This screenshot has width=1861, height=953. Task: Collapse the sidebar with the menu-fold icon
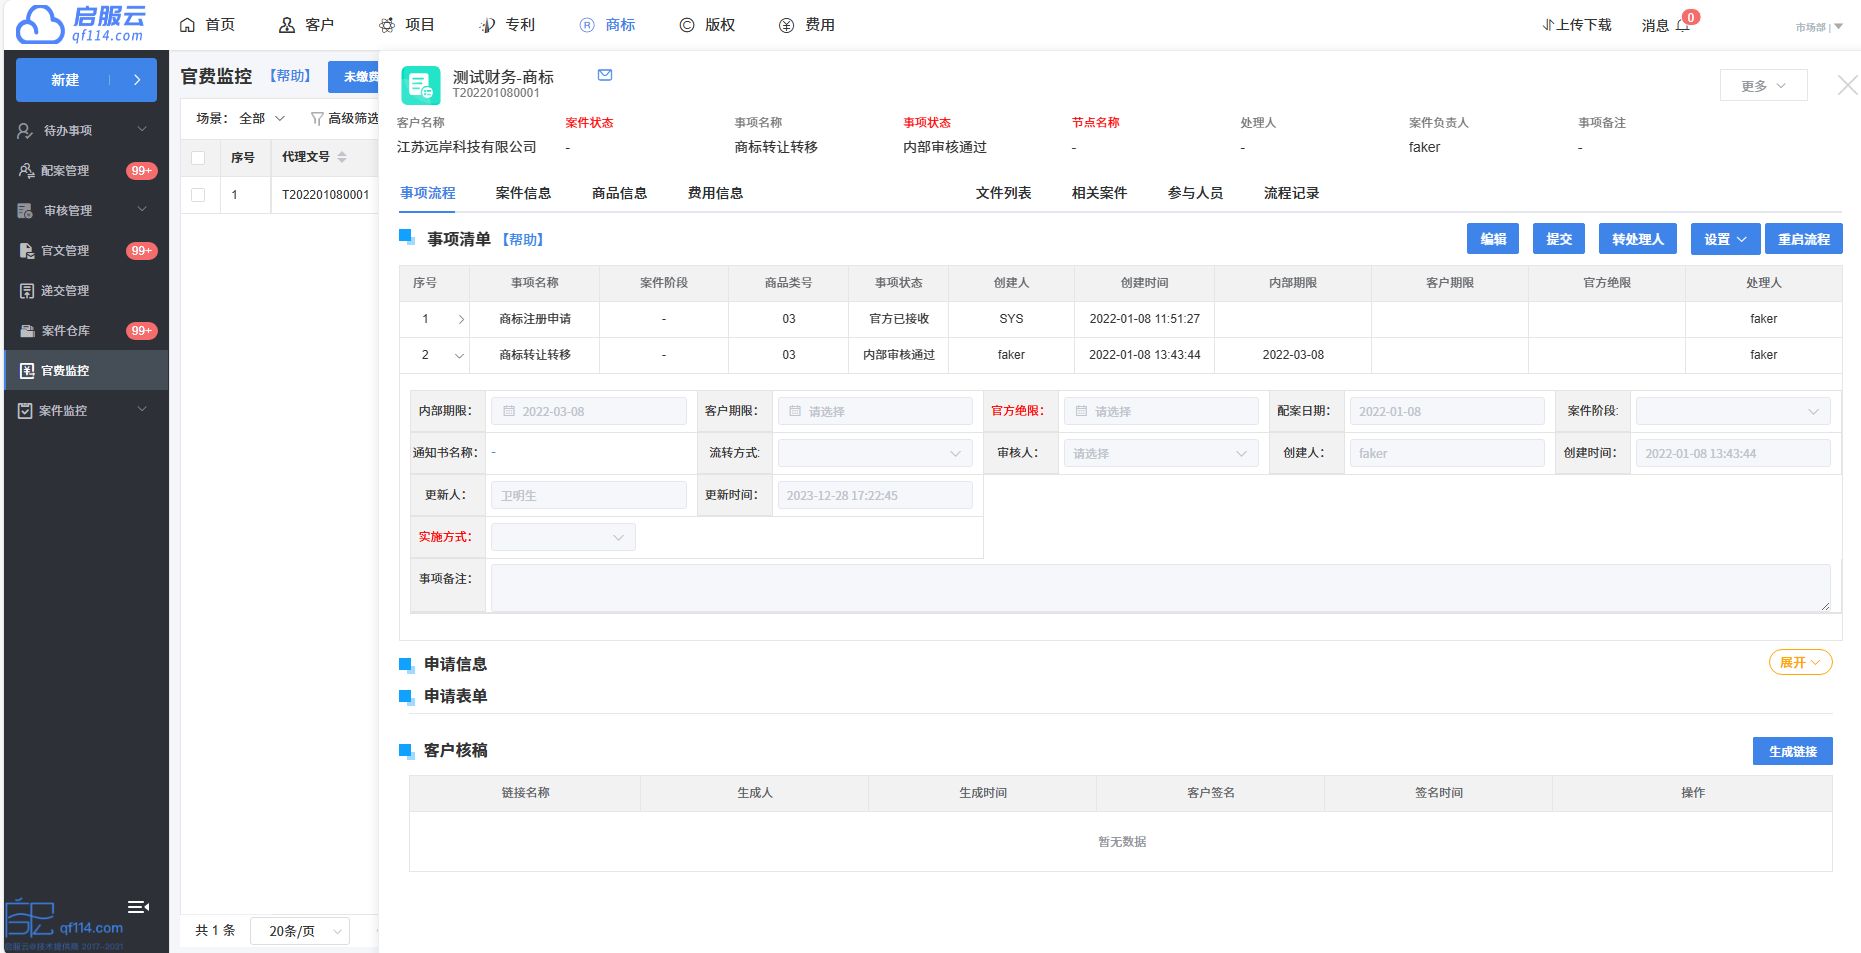tap(138, 907)
